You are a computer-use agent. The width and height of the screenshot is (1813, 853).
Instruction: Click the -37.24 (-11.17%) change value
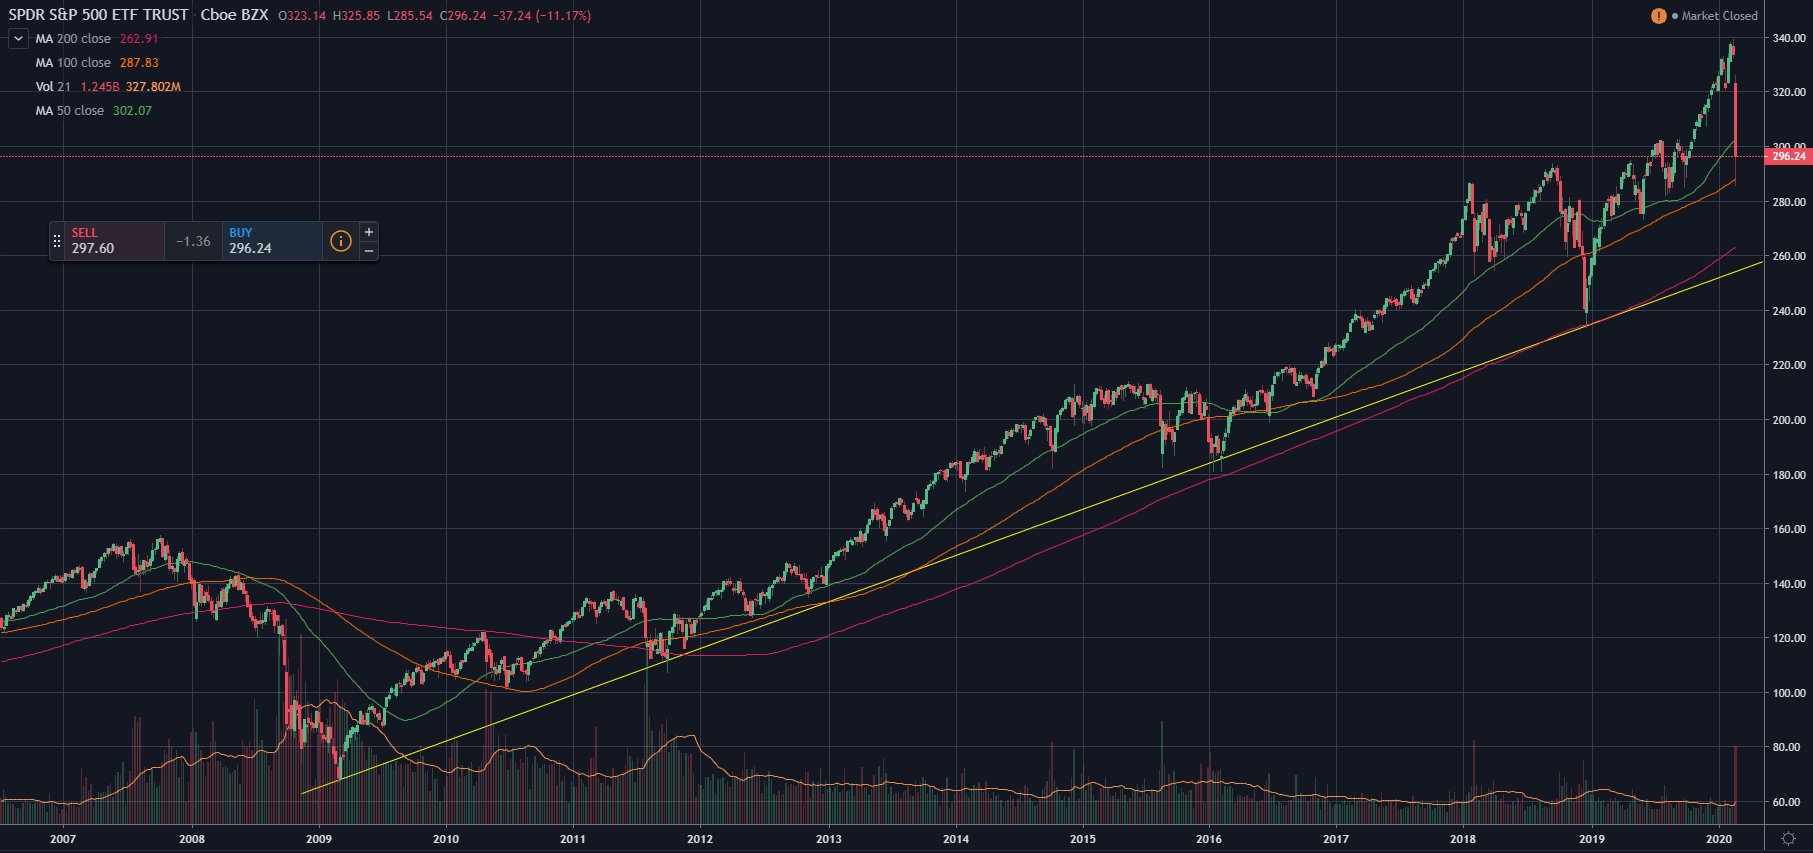[542, 16]
